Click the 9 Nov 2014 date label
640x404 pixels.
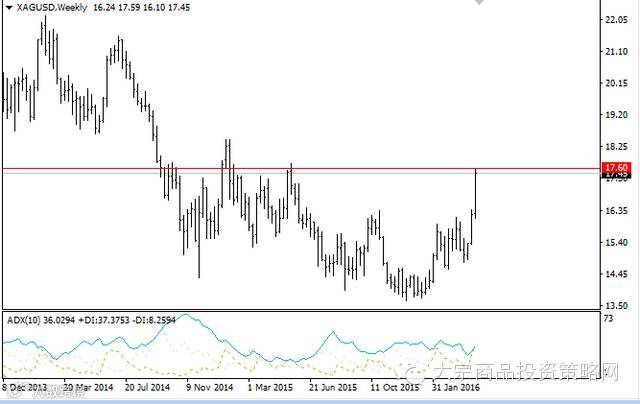(x=209, y=387)
